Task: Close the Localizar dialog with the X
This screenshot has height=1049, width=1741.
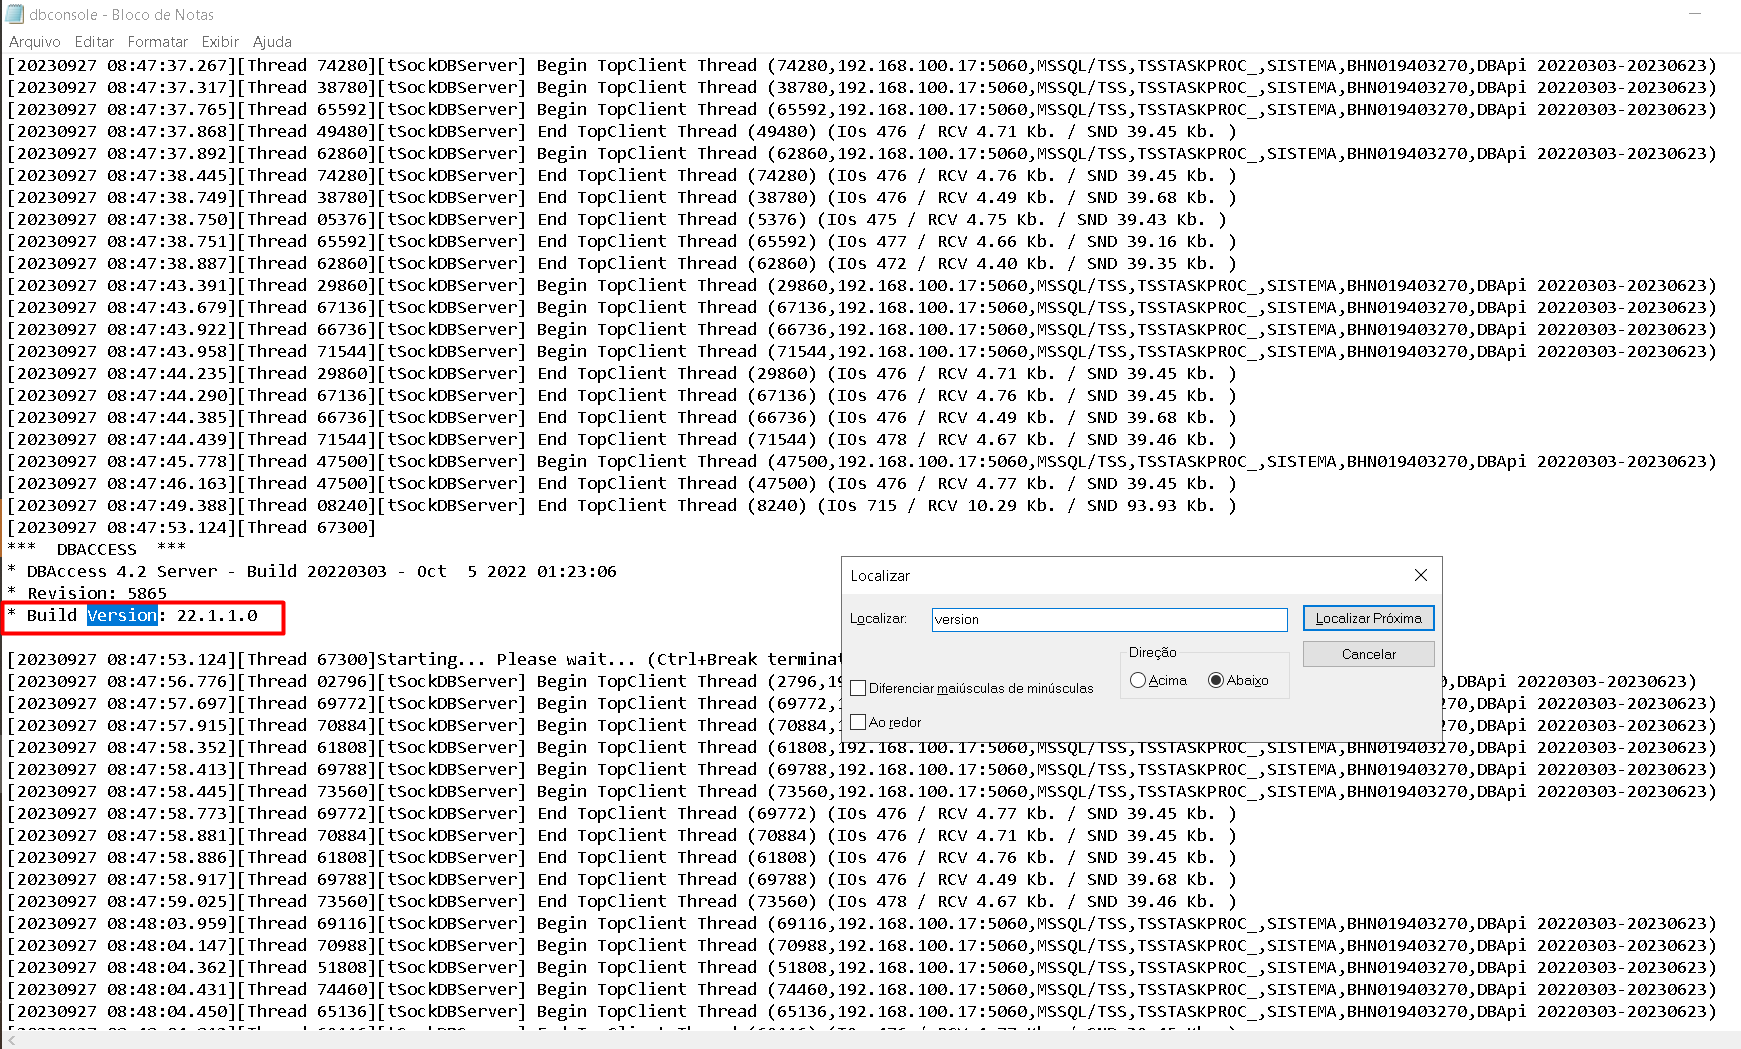Action: pos(1420,575)
